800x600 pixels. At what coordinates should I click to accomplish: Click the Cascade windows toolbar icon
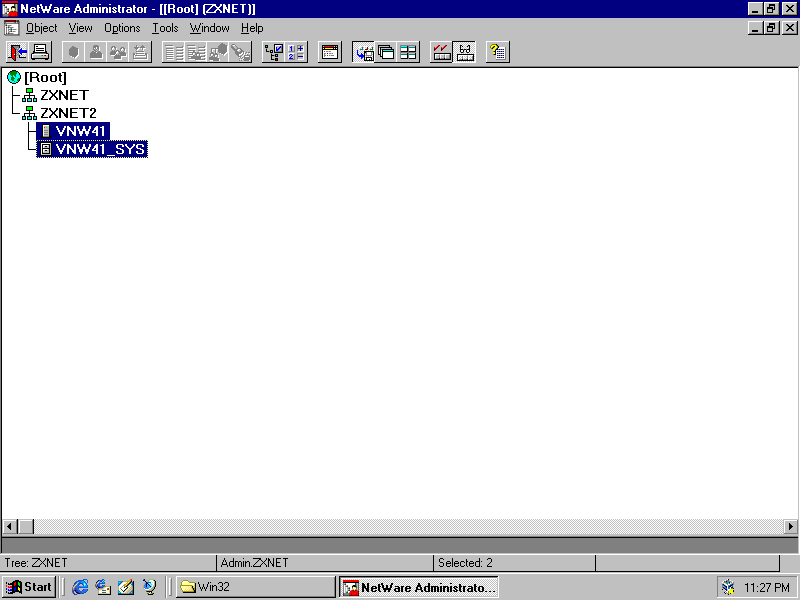386,52
